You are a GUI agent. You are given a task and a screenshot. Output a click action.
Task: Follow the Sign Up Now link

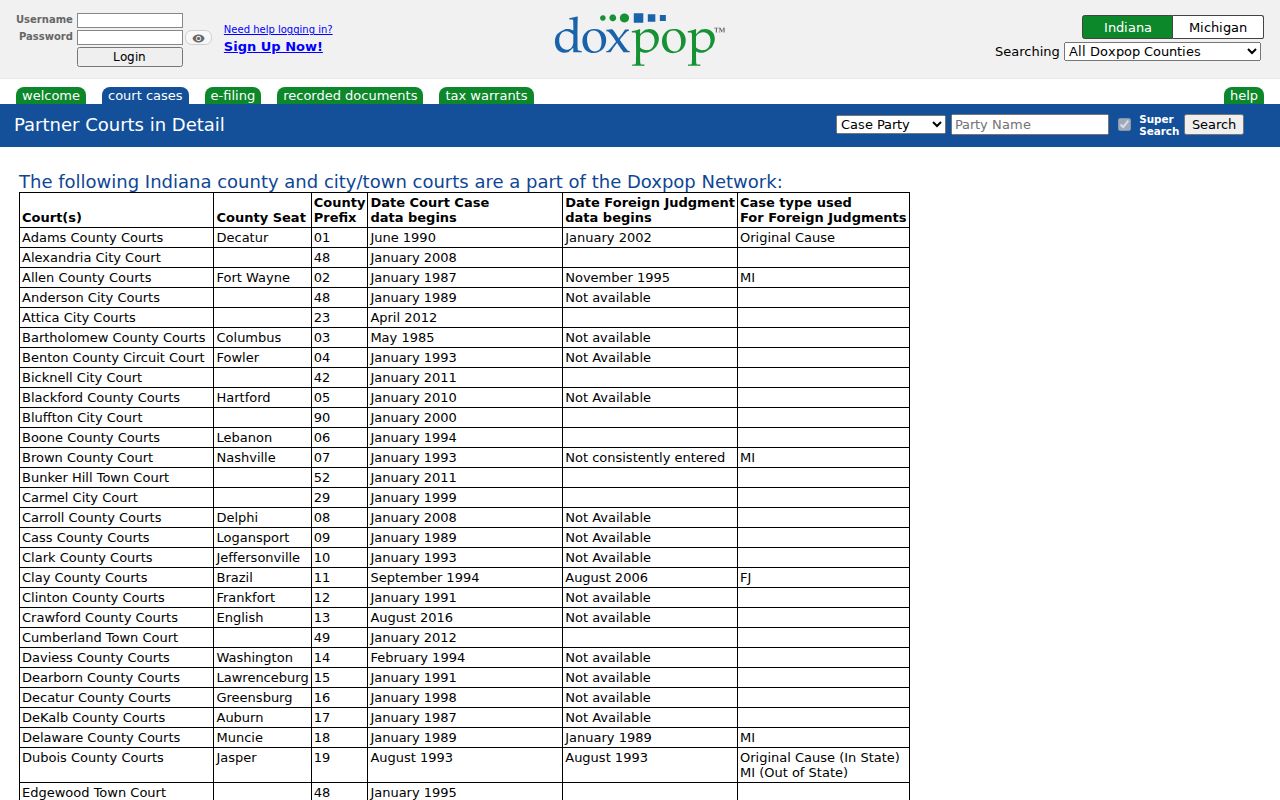(x=273, y=47)
